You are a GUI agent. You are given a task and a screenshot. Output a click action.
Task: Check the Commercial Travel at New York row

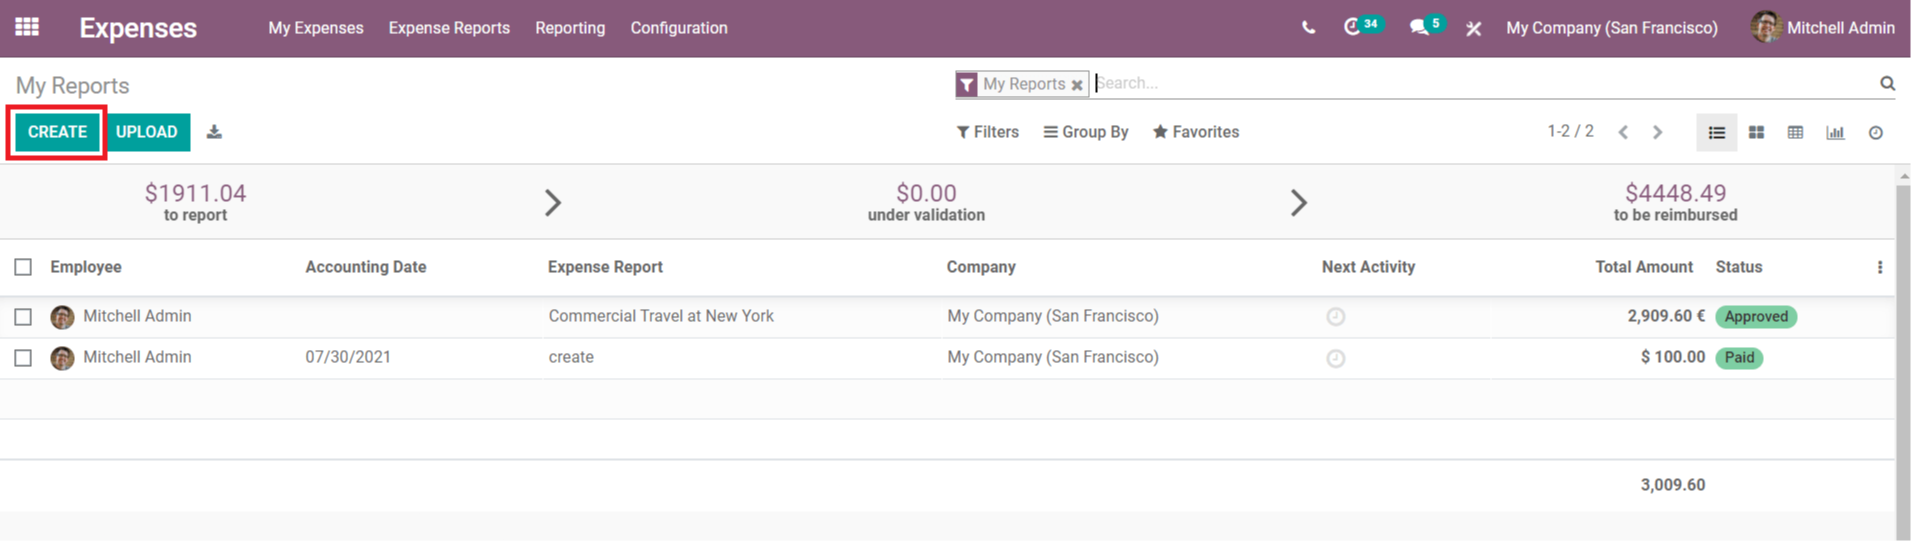23,317
